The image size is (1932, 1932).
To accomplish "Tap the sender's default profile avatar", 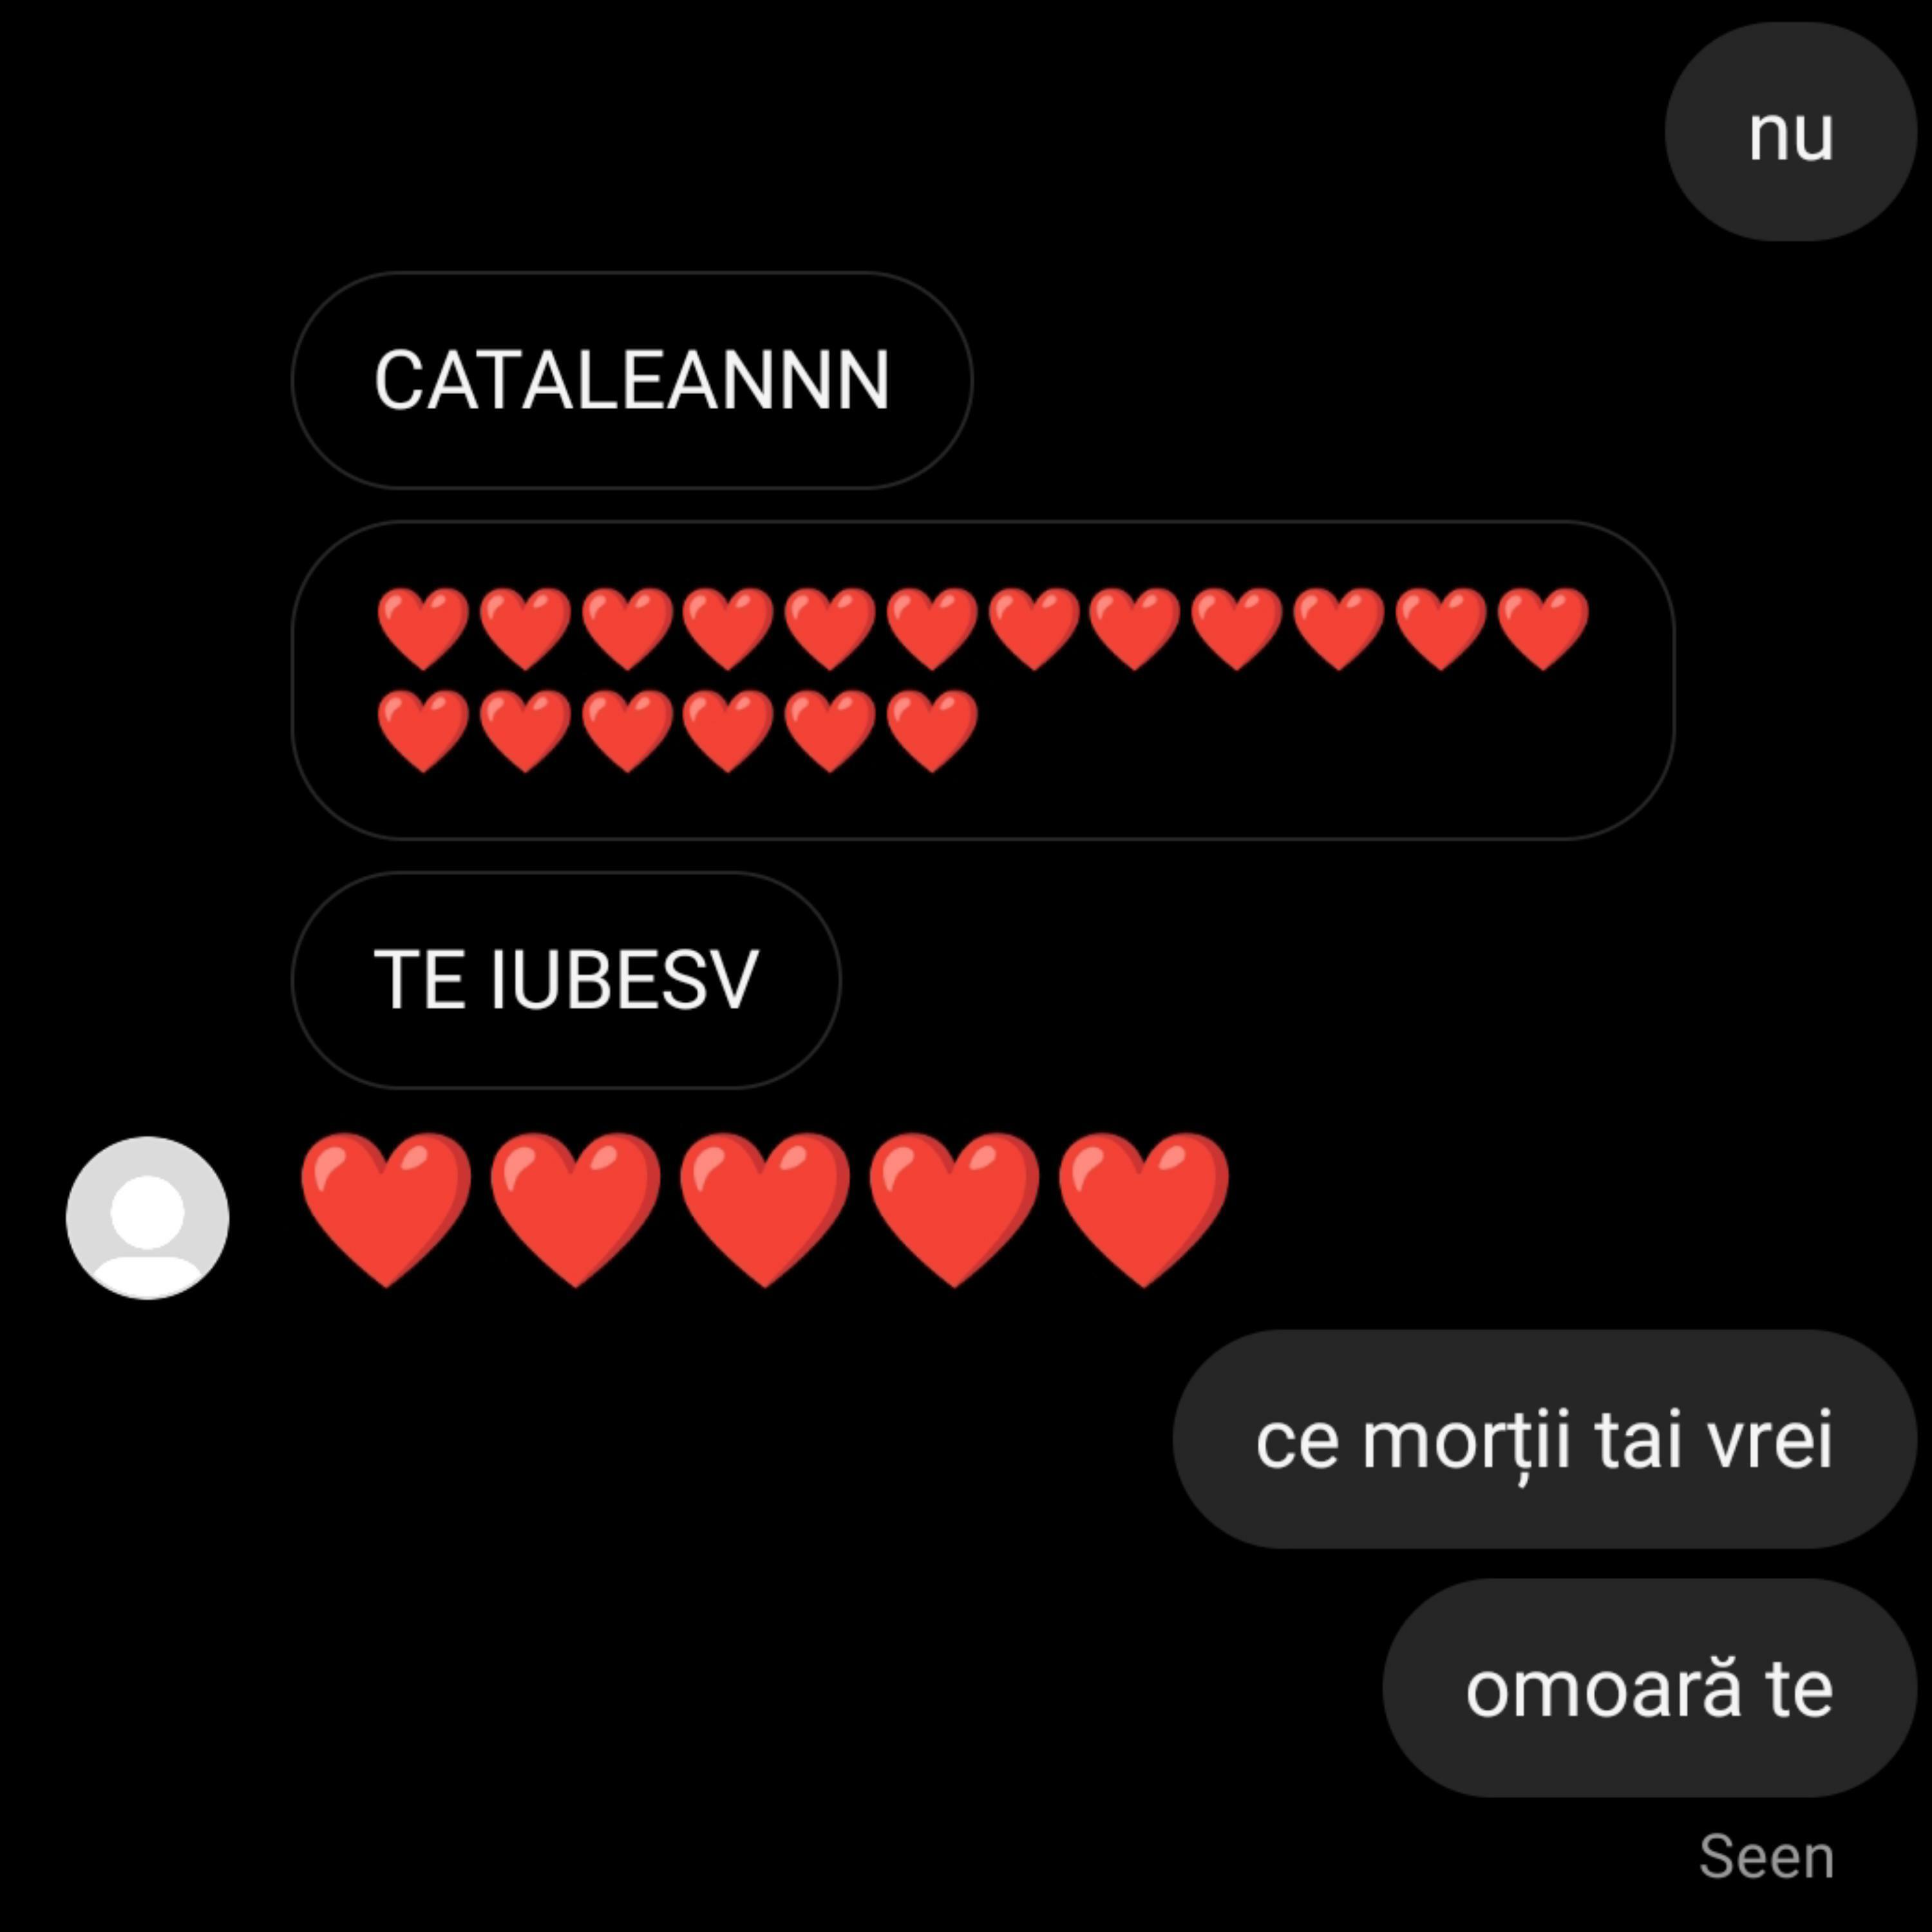I will click(x=147, y=1217).
